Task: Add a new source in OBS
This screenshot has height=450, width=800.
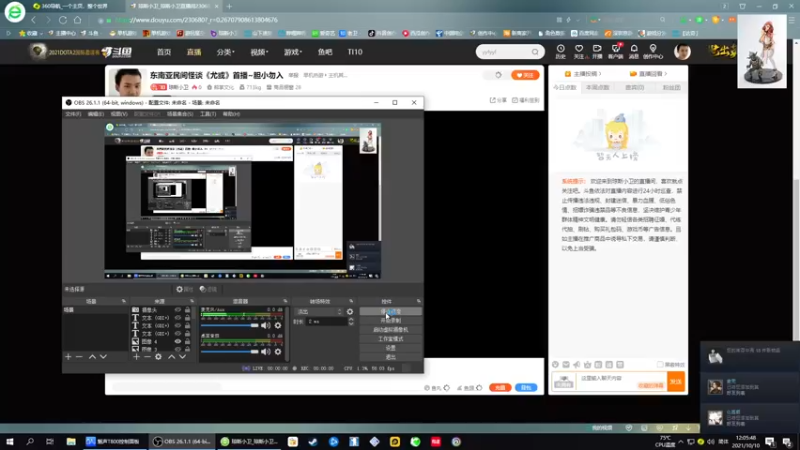Action: (x=136, y=357)
